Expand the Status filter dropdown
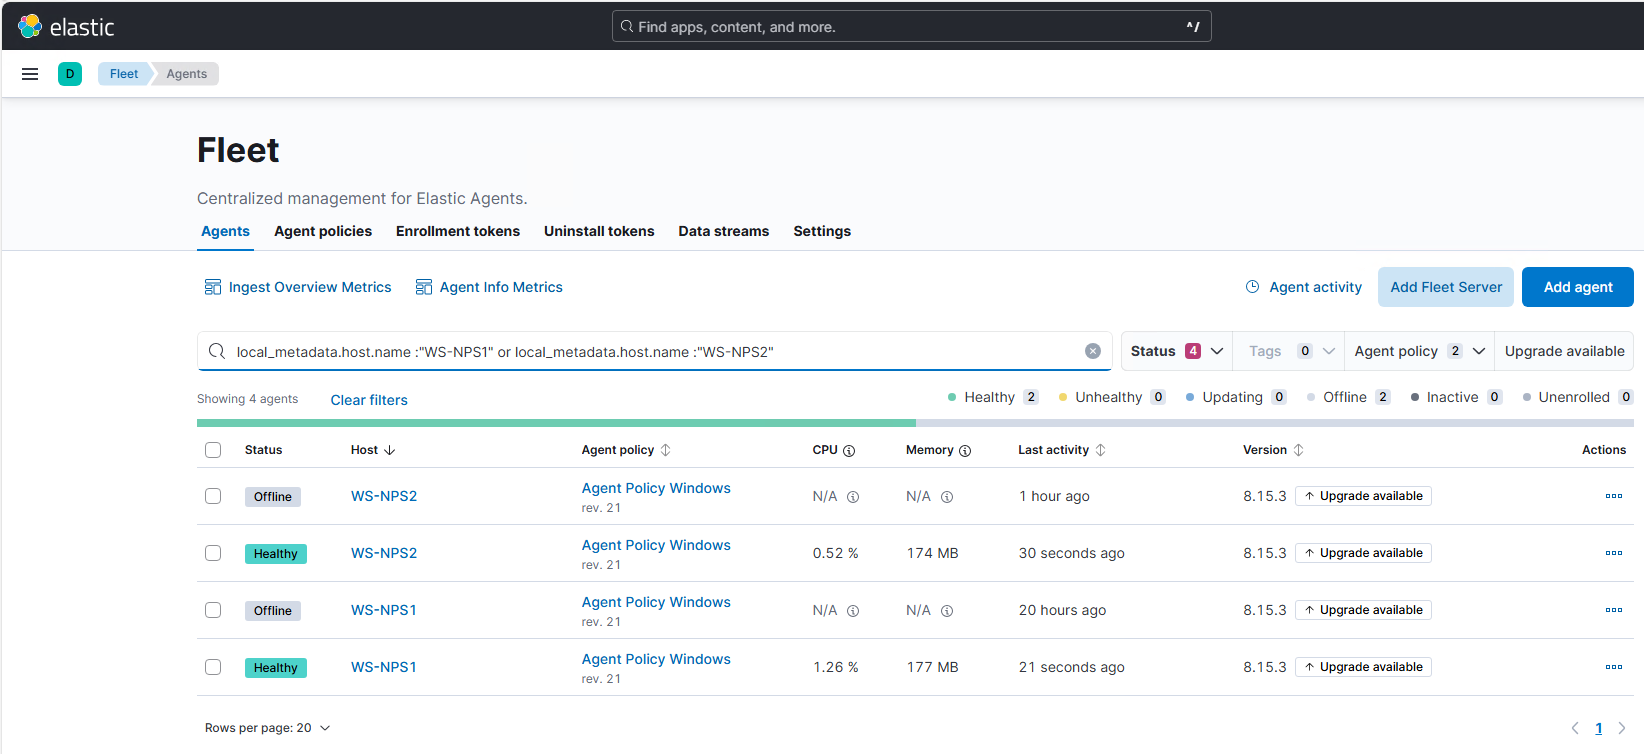Viewport: 1644px width, 754px height. click(1177, 351)
